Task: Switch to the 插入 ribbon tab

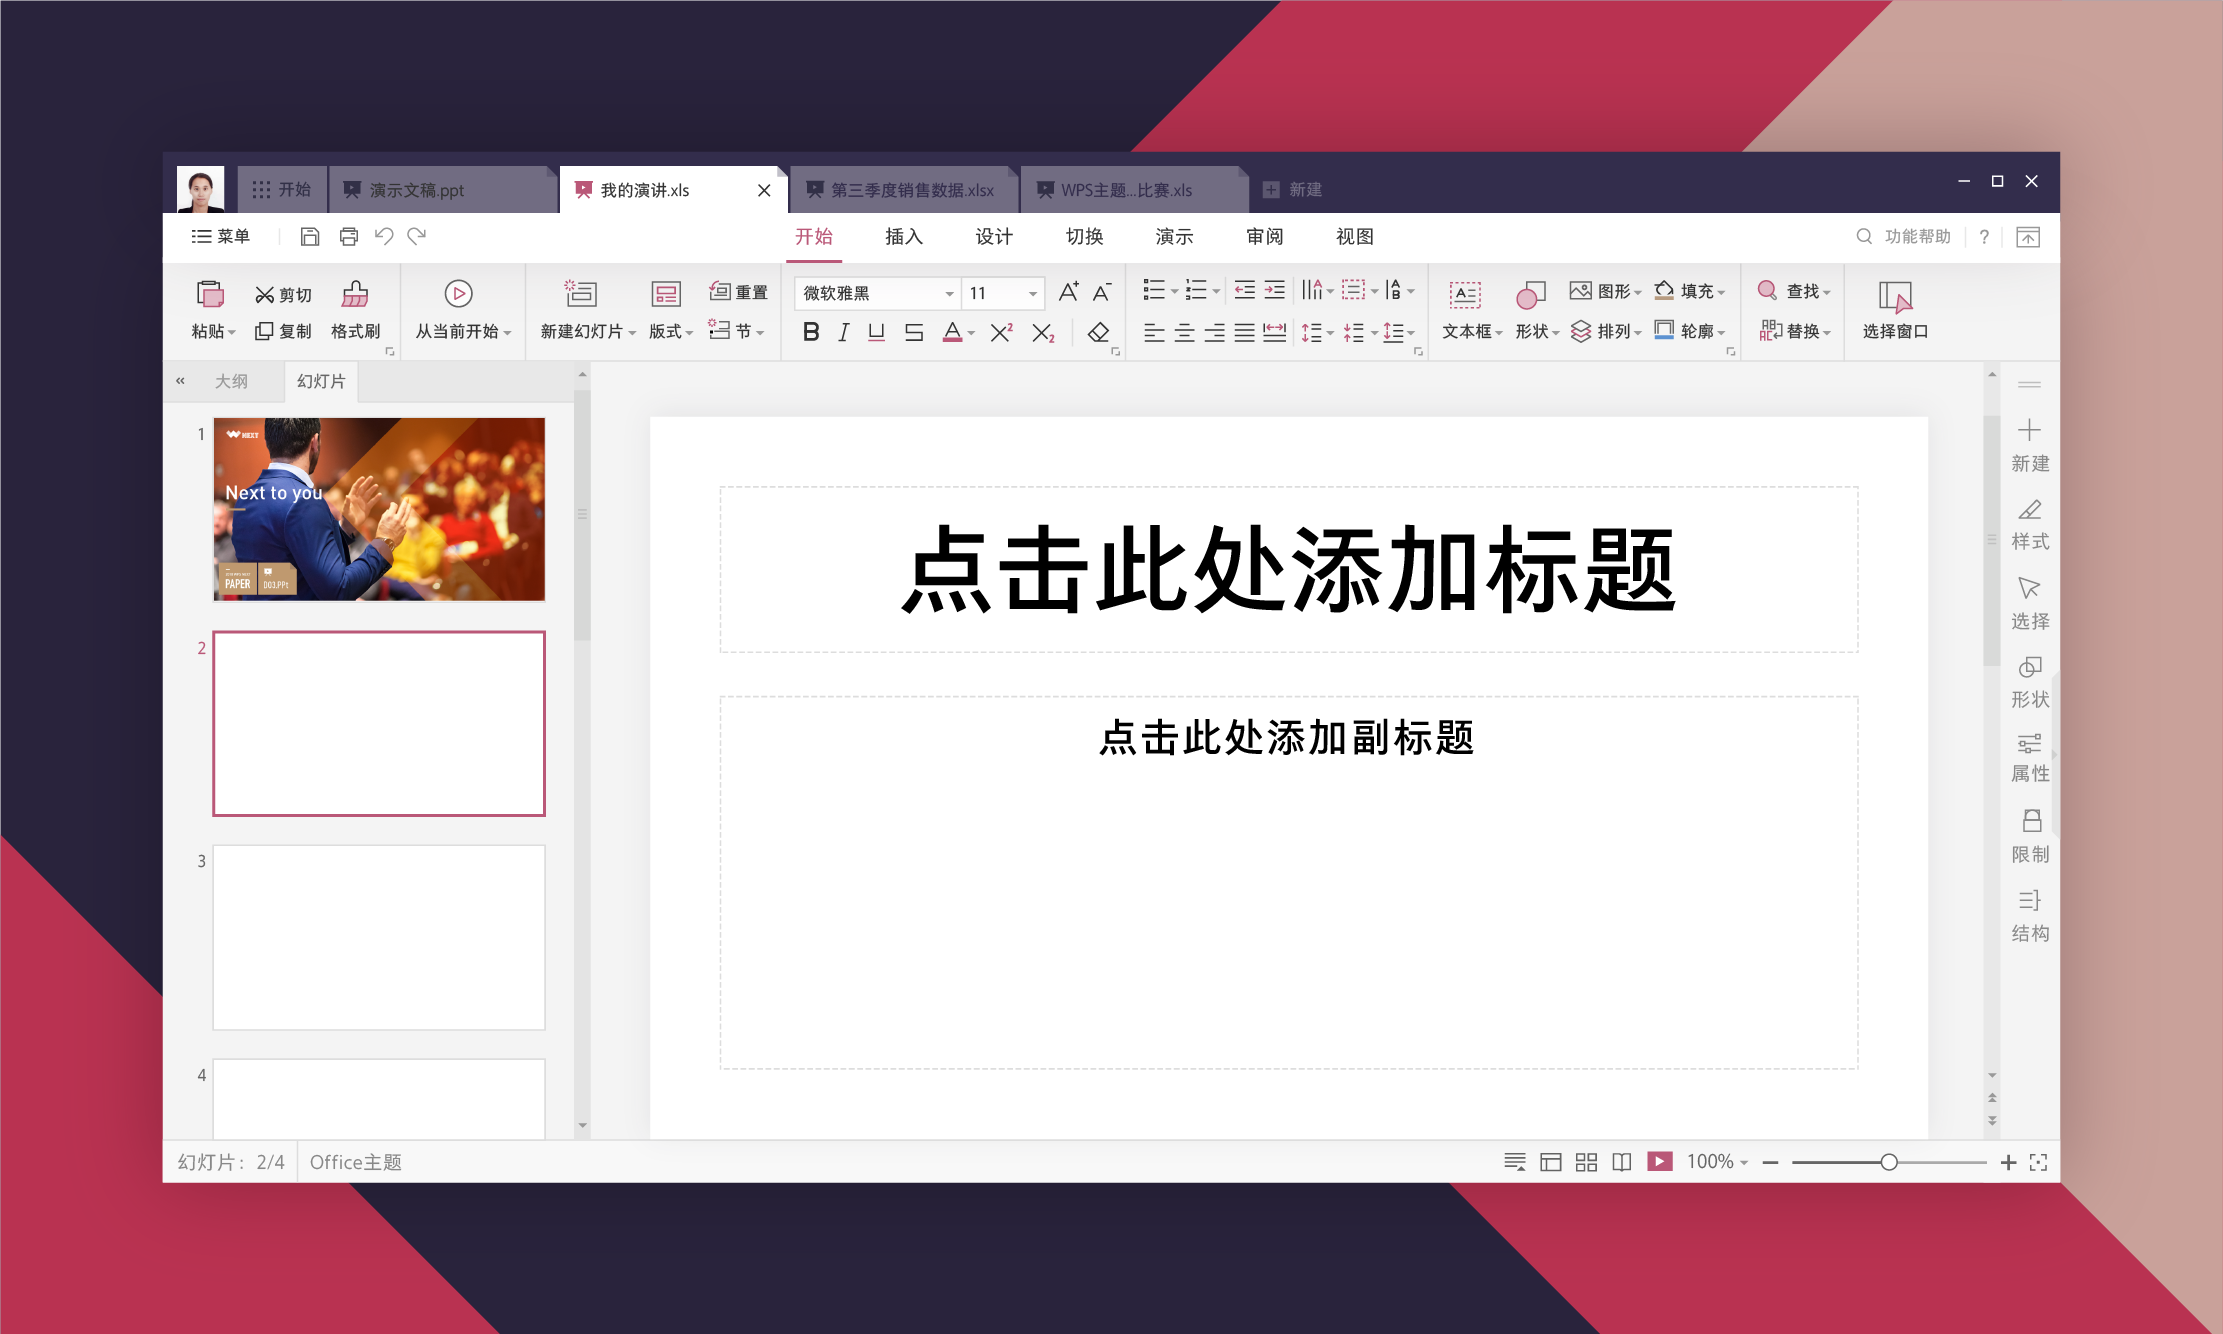Action: [x=903, y=237]
